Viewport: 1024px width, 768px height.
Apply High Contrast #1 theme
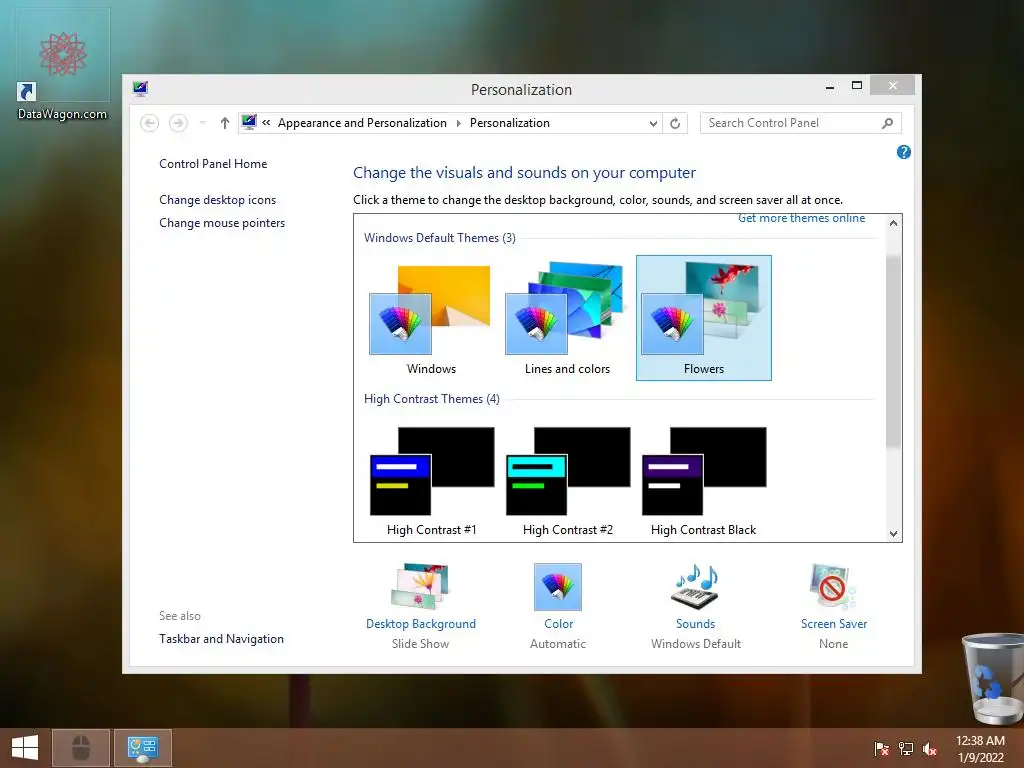coord(431,481)
